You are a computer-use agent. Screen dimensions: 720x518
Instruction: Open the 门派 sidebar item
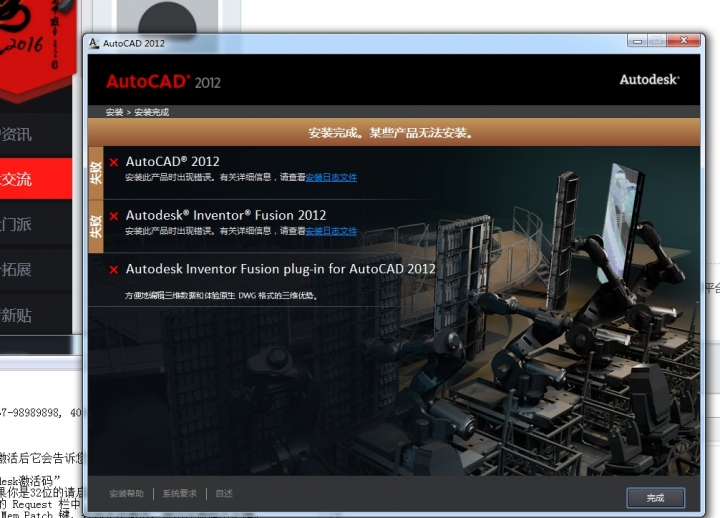click(x=17, y=224)
